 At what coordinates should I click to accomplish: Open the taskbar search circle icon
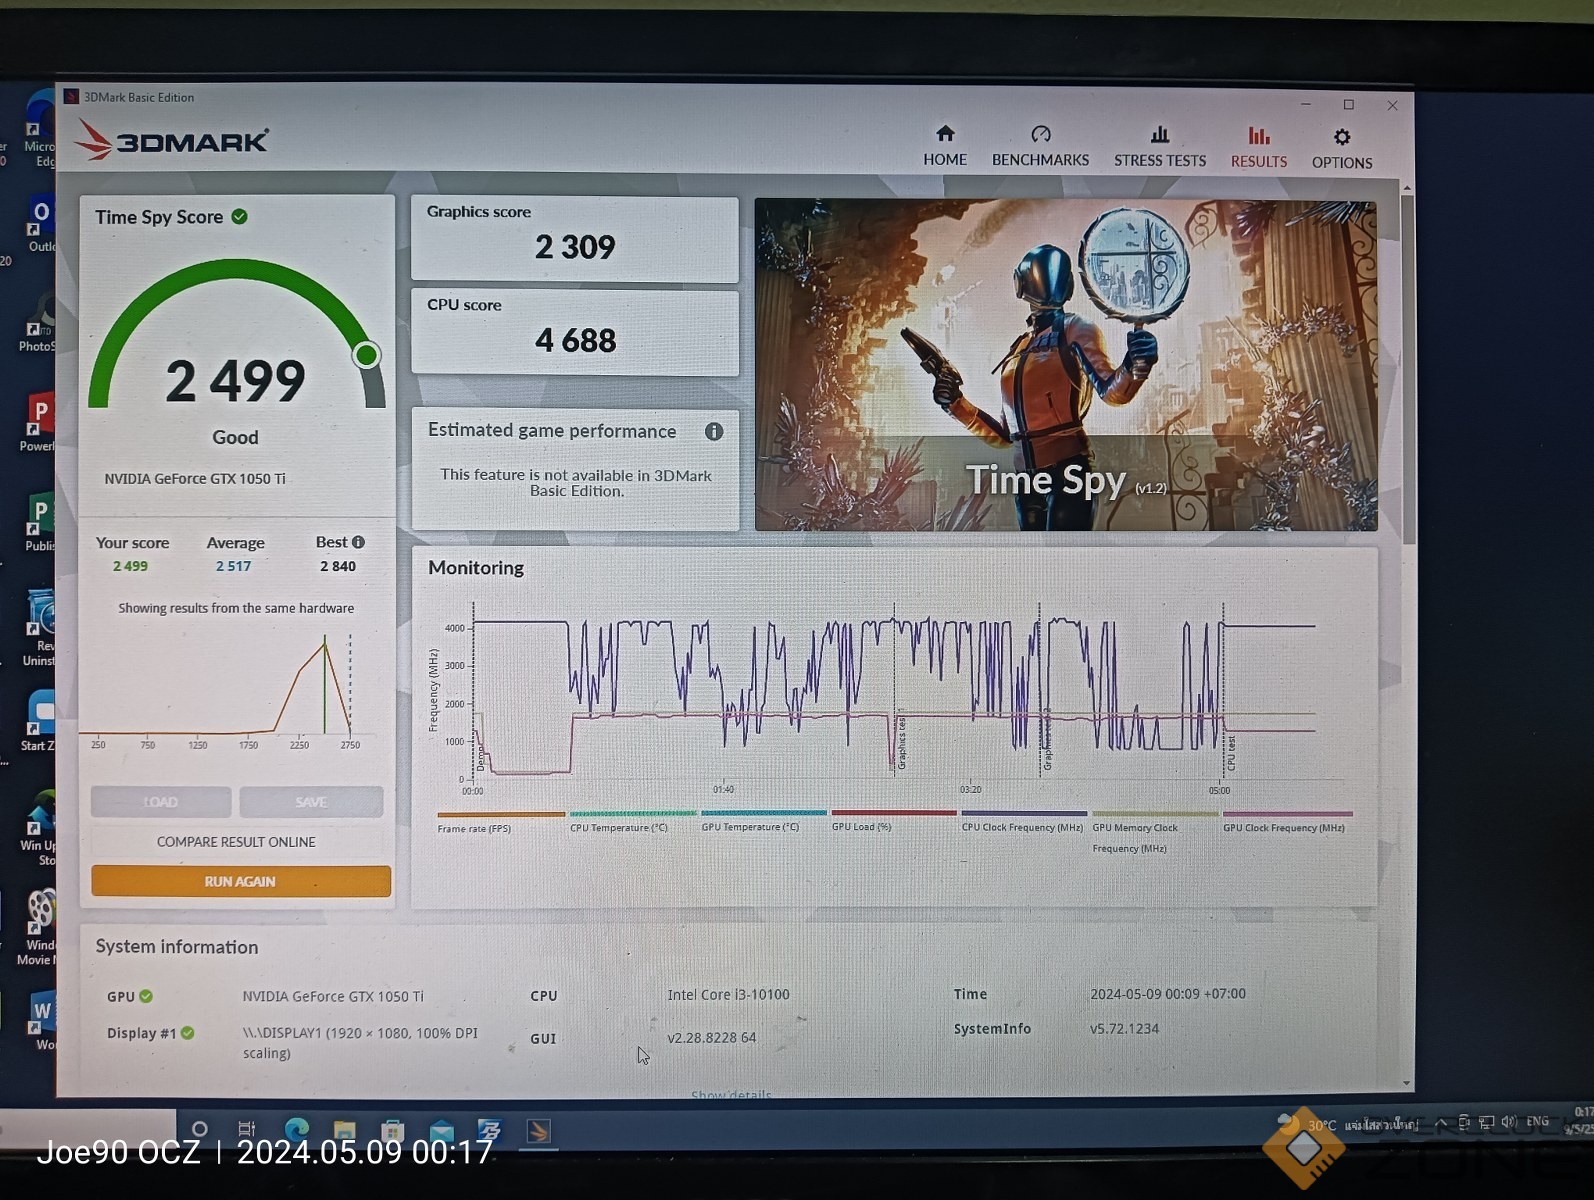tap(199, 1130)
